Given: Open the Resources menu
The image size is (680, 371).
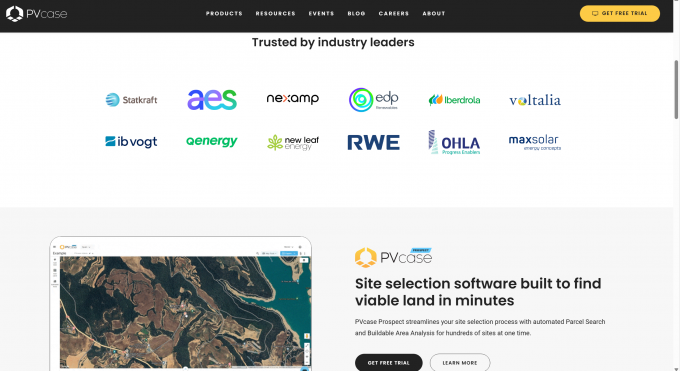Looking at the screenshot, I should pyautogui.click(x=275, y=13).
